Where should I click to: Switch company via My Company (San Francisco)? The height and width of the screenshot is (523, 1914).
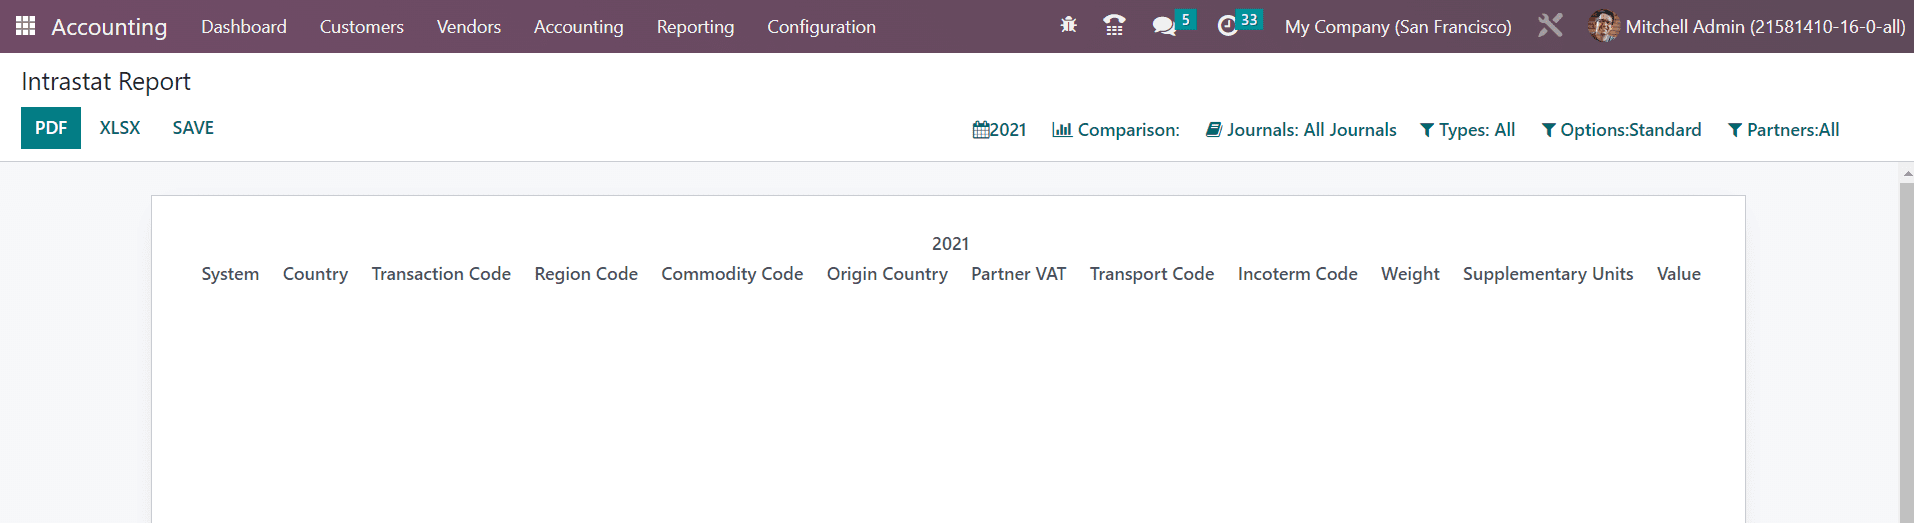click(1398, 27)
